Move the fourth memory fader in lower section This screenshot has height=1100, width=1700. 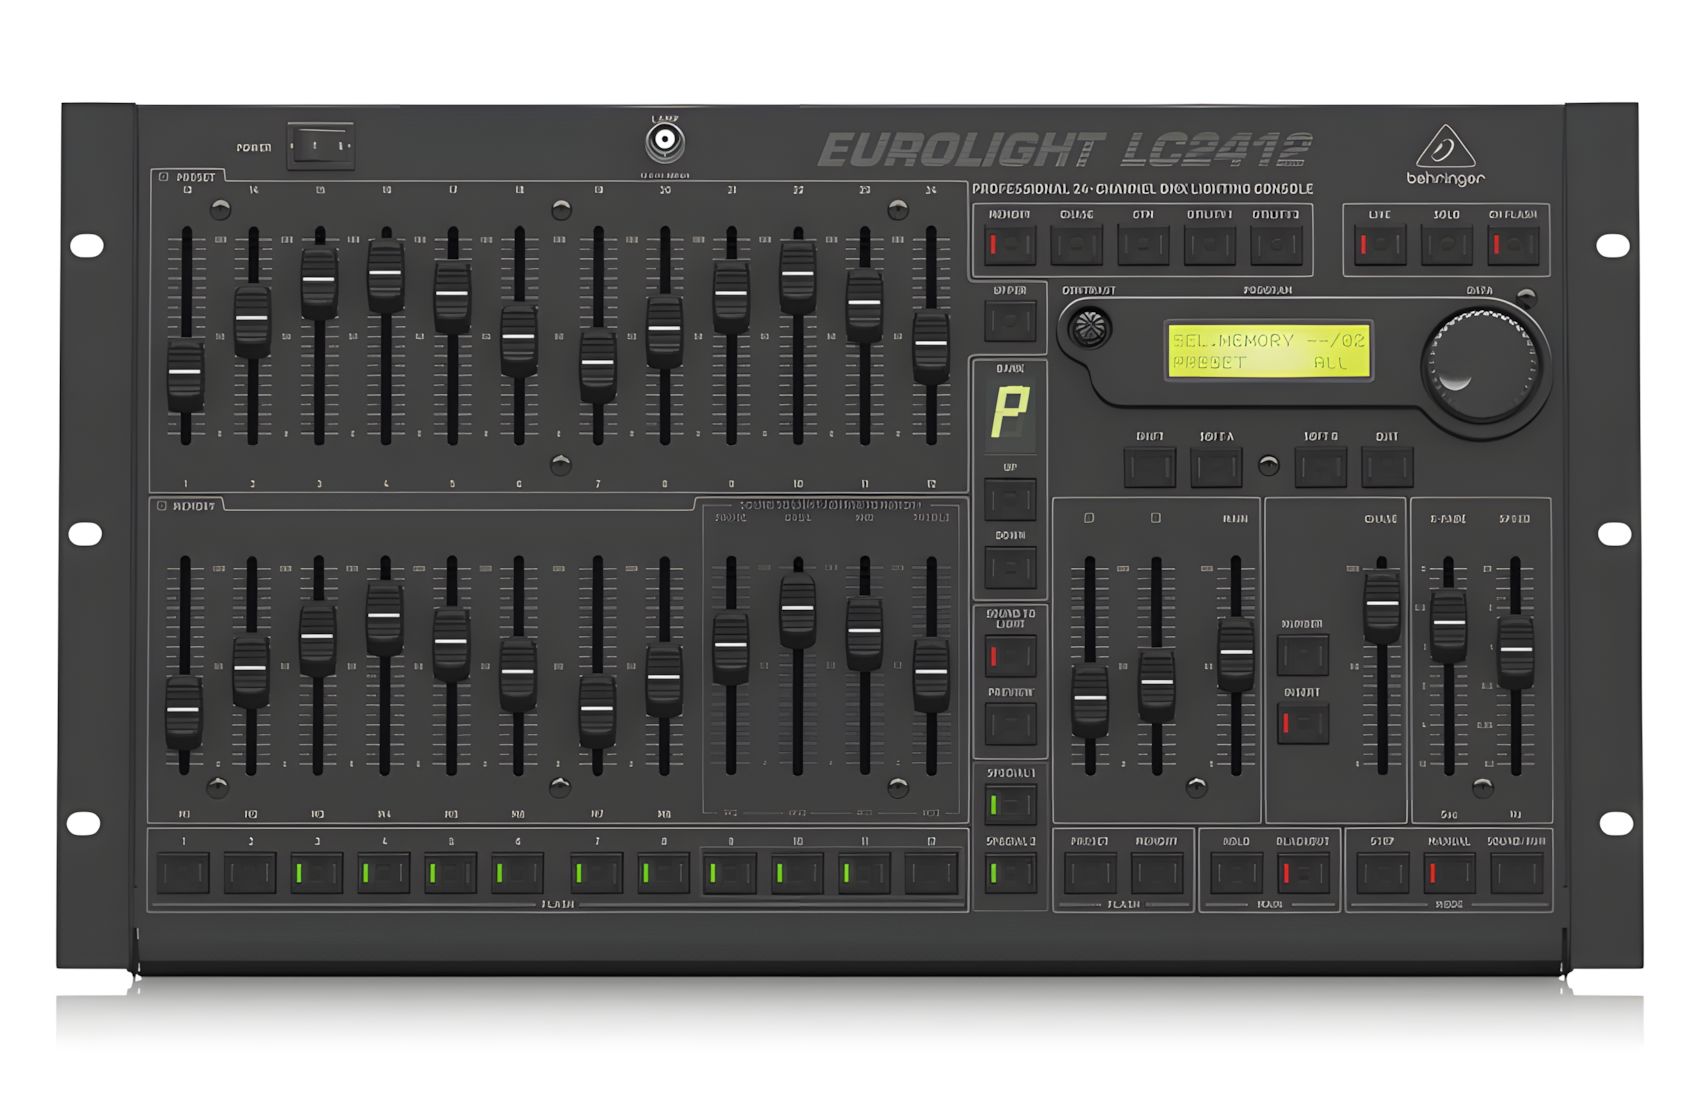pyautogui.click(x=384, y=619)
